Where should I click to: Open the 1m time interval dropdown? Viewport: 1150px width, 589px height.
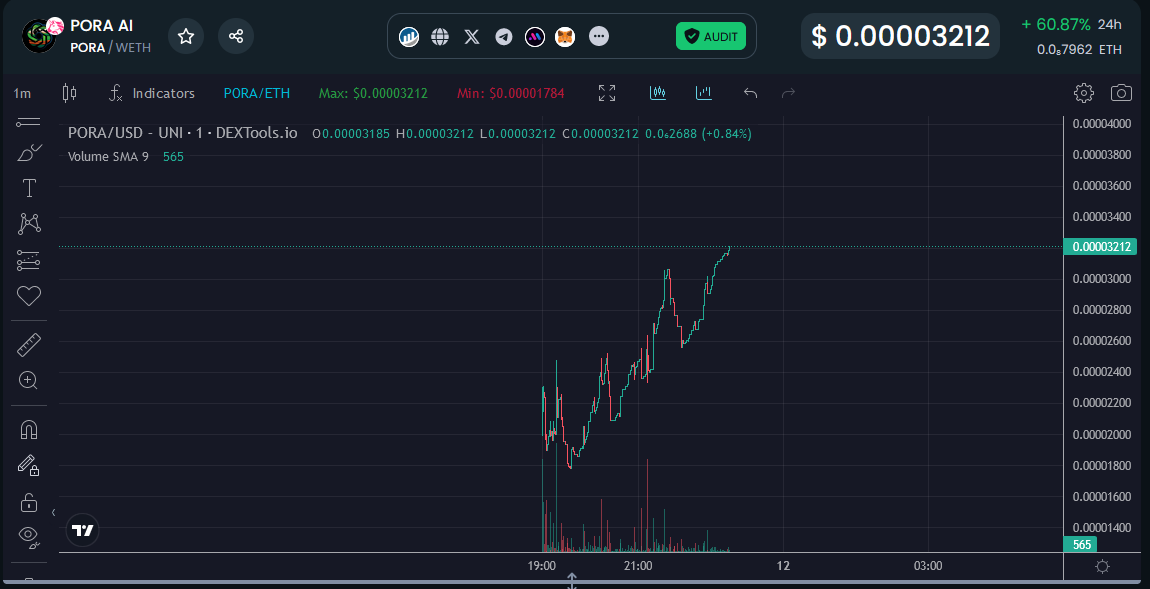(23, 93)
